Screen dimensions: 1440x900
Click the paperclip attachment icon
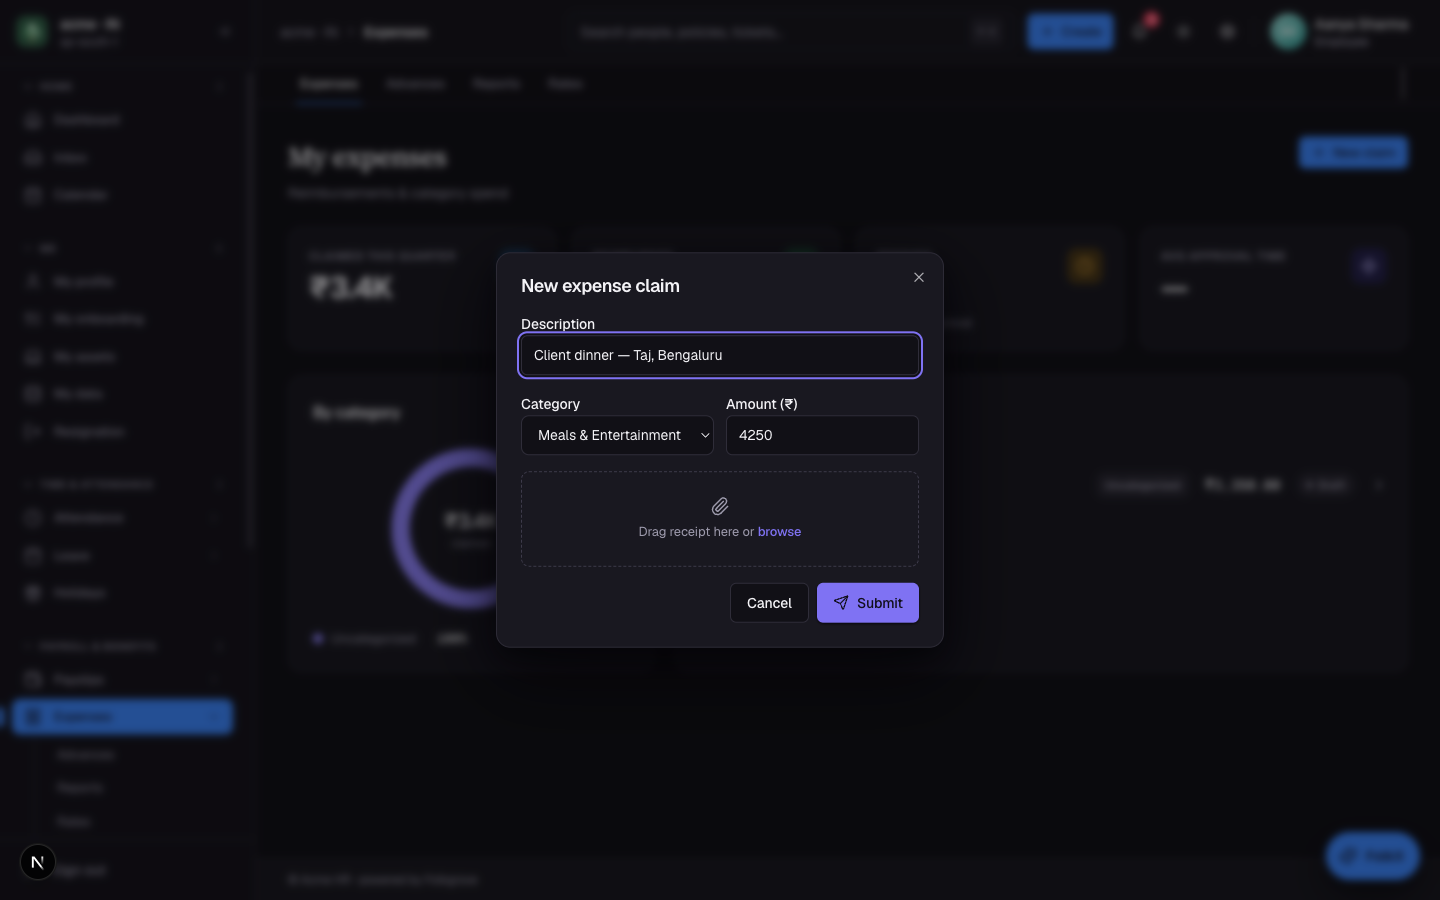pyautogui.click(x=720, y=506)
